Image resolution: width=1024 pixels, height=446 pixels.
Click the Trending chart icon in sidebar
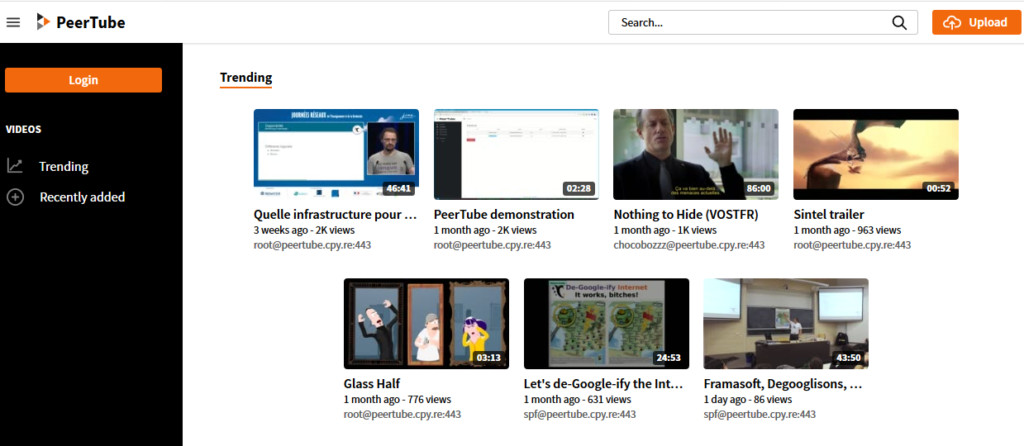point(14,166)
